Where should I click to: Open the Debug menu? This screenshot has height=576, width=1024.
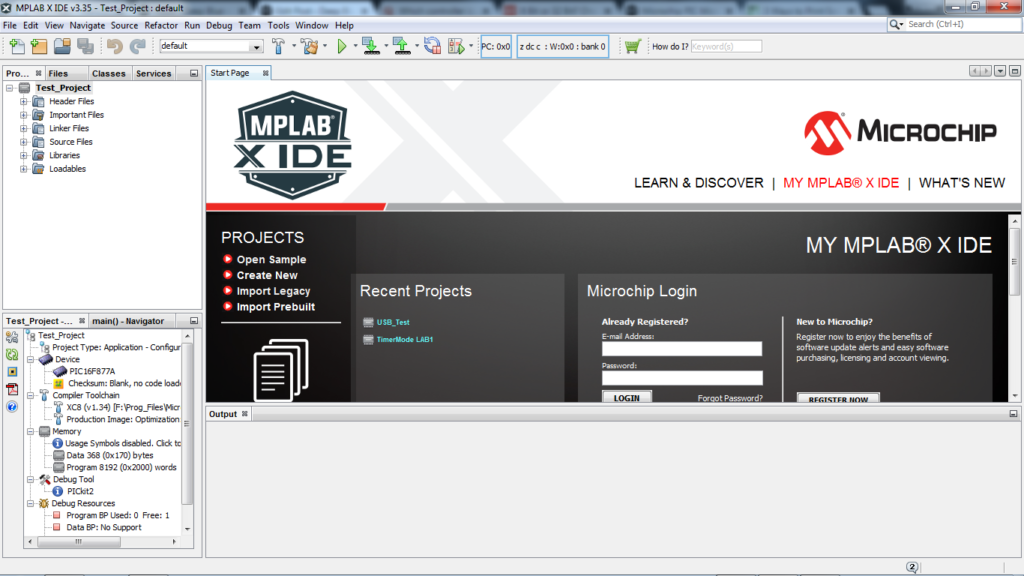click(218, 25)
